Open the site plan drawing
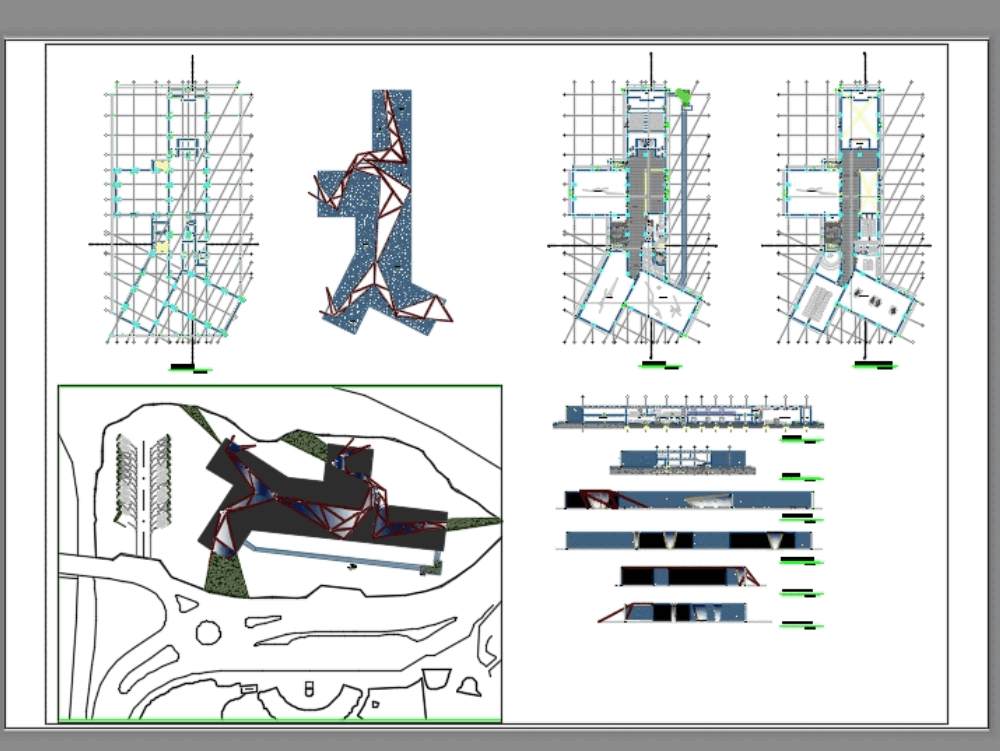The width and height of the screenshot is (1000, 751). pos(280,550)
